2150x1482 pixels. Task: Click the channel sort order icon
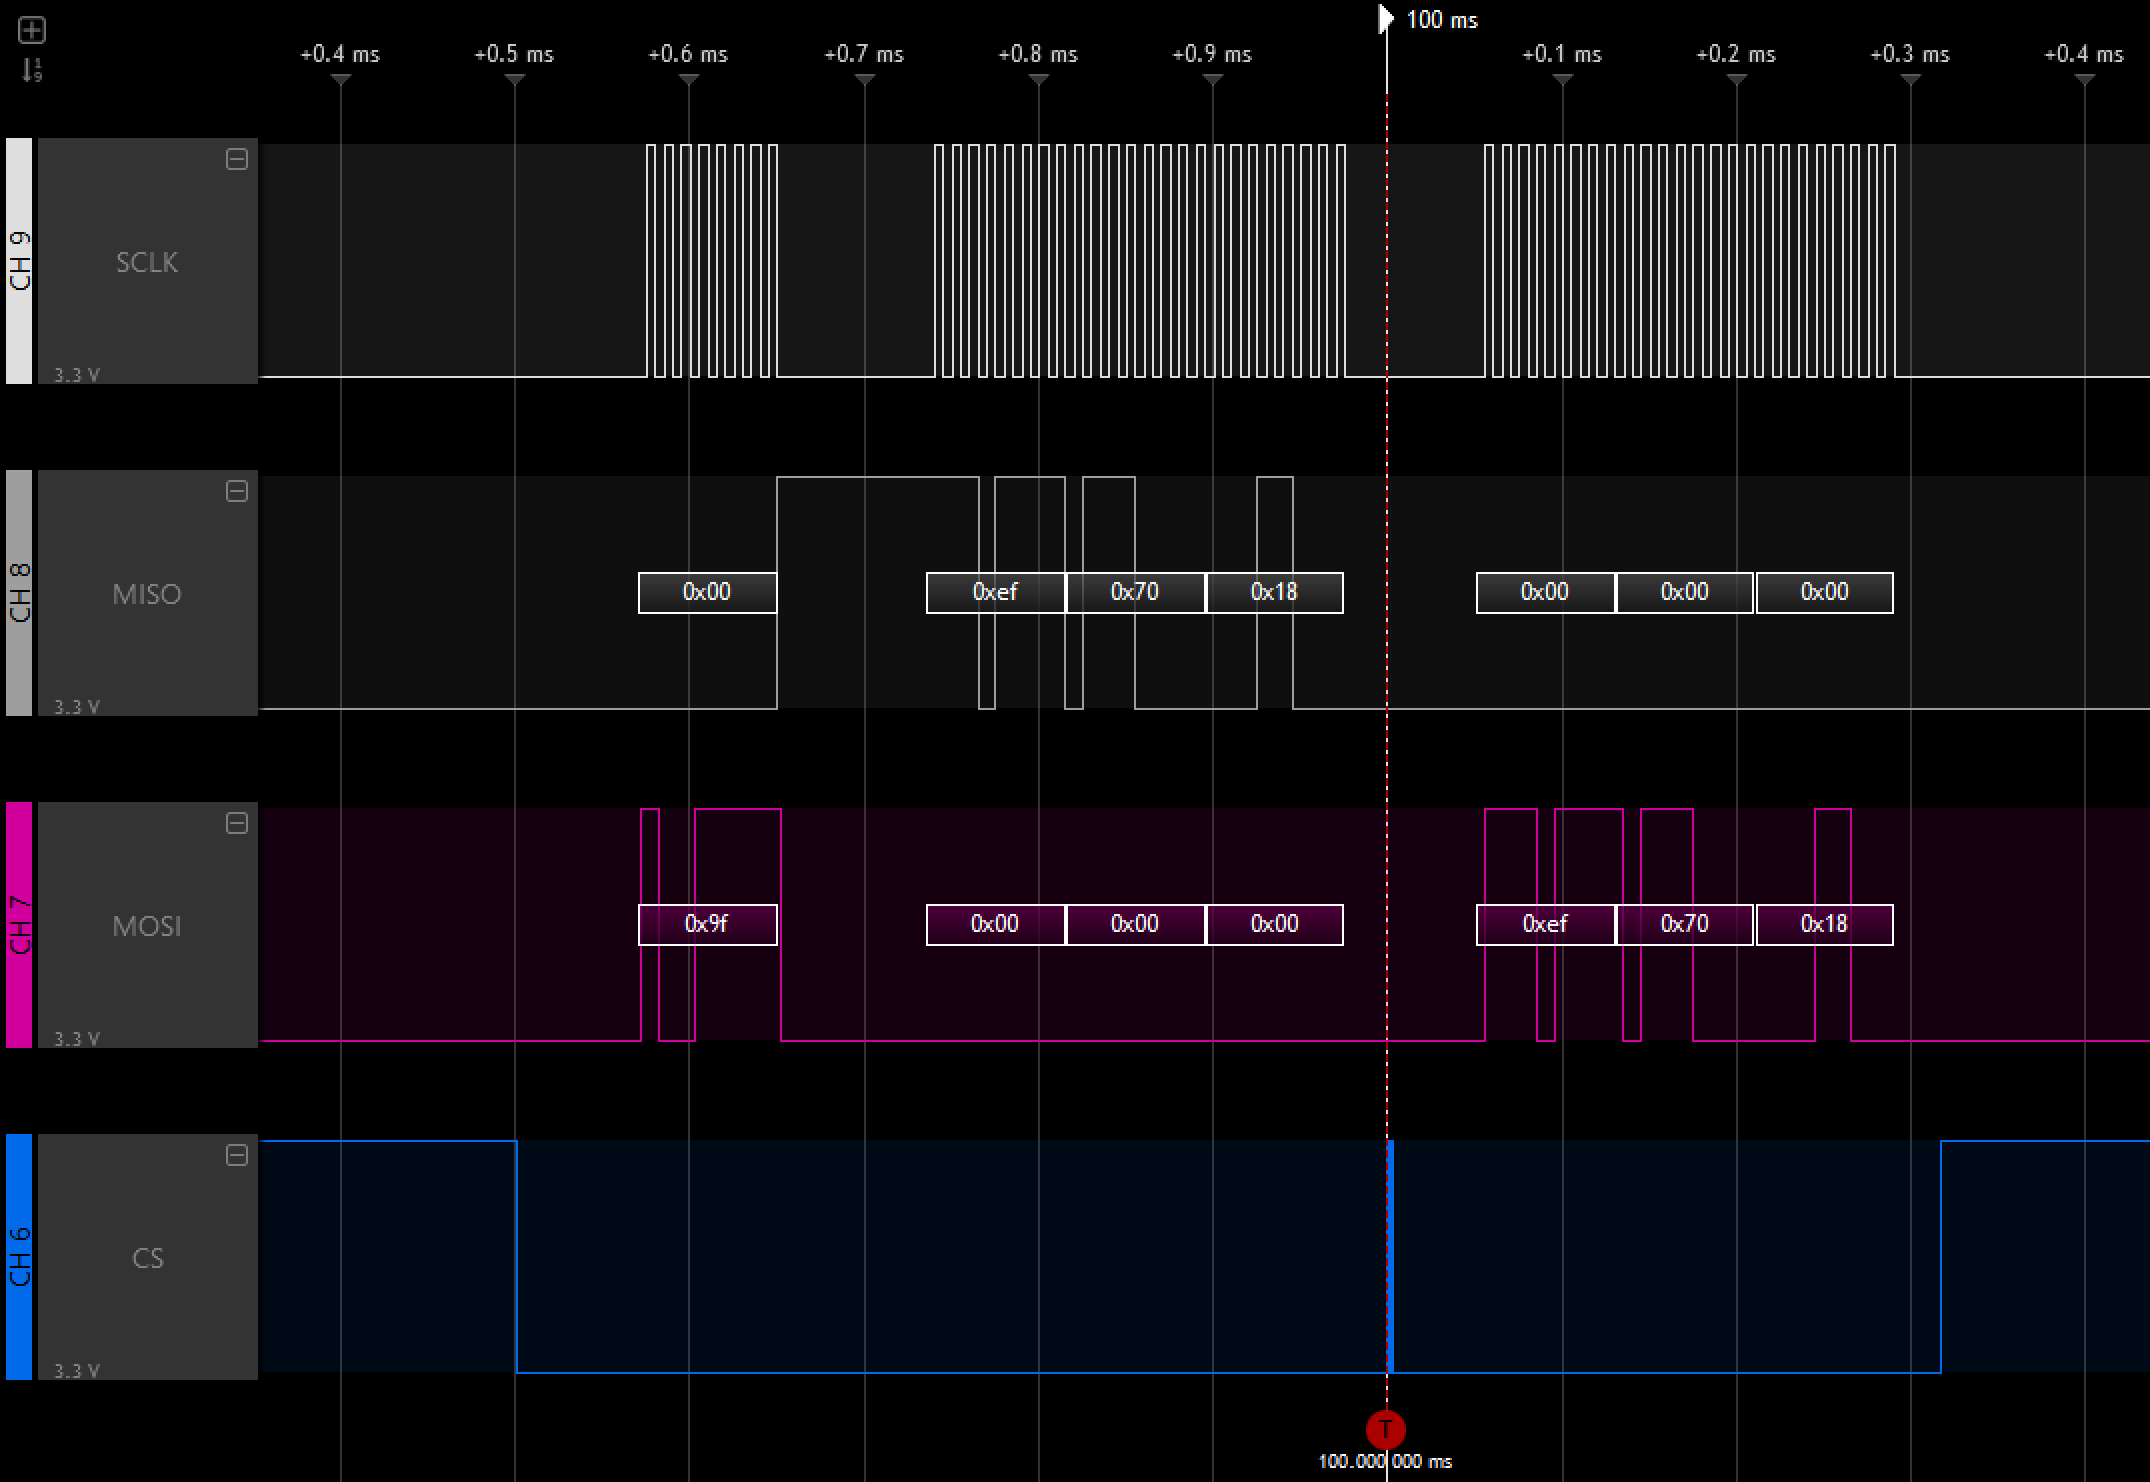coord(32,69)
